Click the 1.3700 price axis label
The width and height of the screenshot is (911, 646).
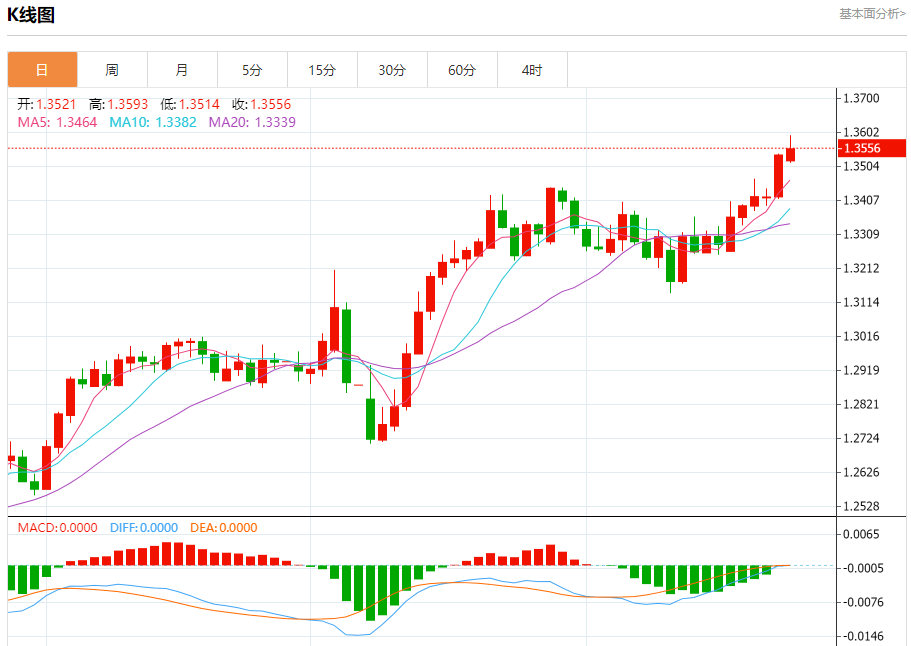pos(861,98)
